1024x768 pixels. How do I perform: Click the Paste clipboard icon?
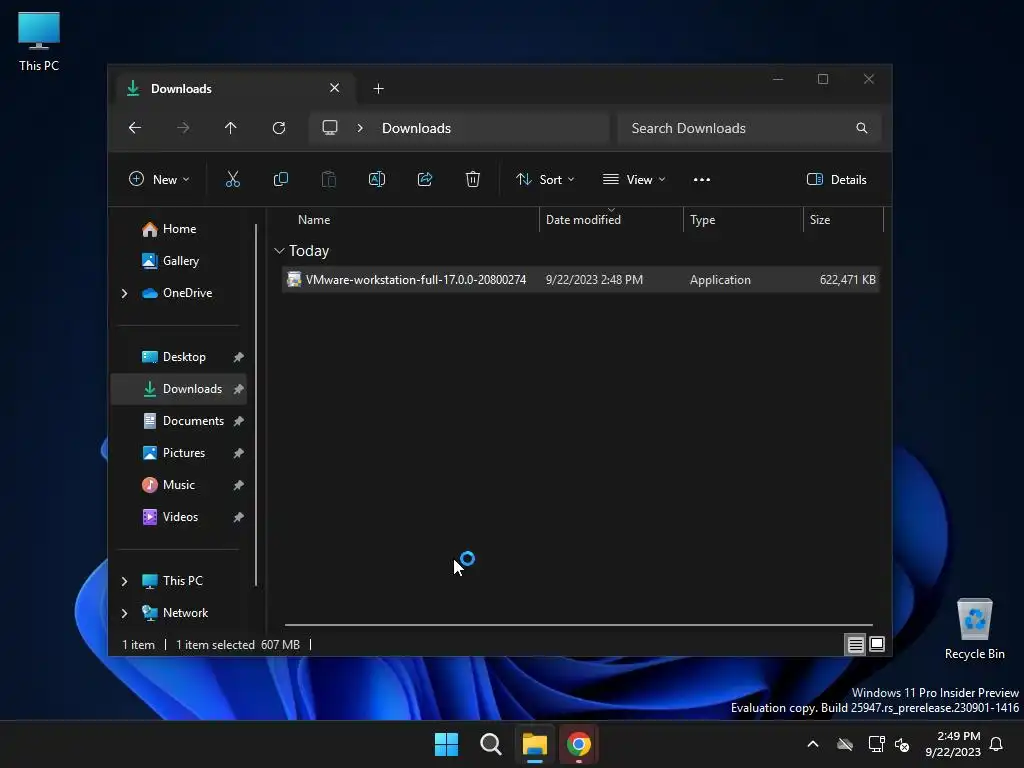[x=328, y=180]
